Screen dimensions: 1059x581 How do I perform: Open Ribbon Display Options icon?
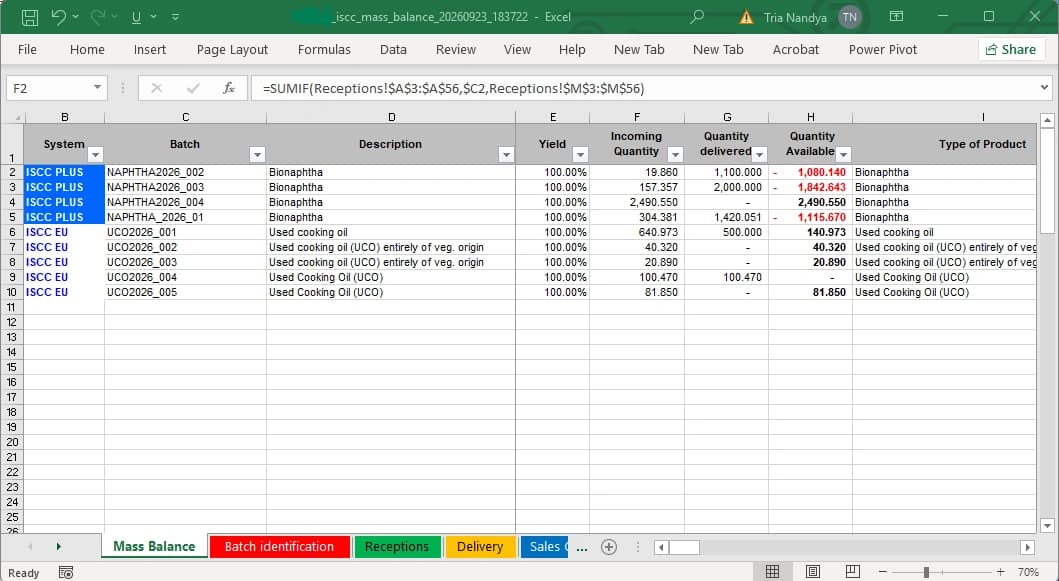[896, 16]
